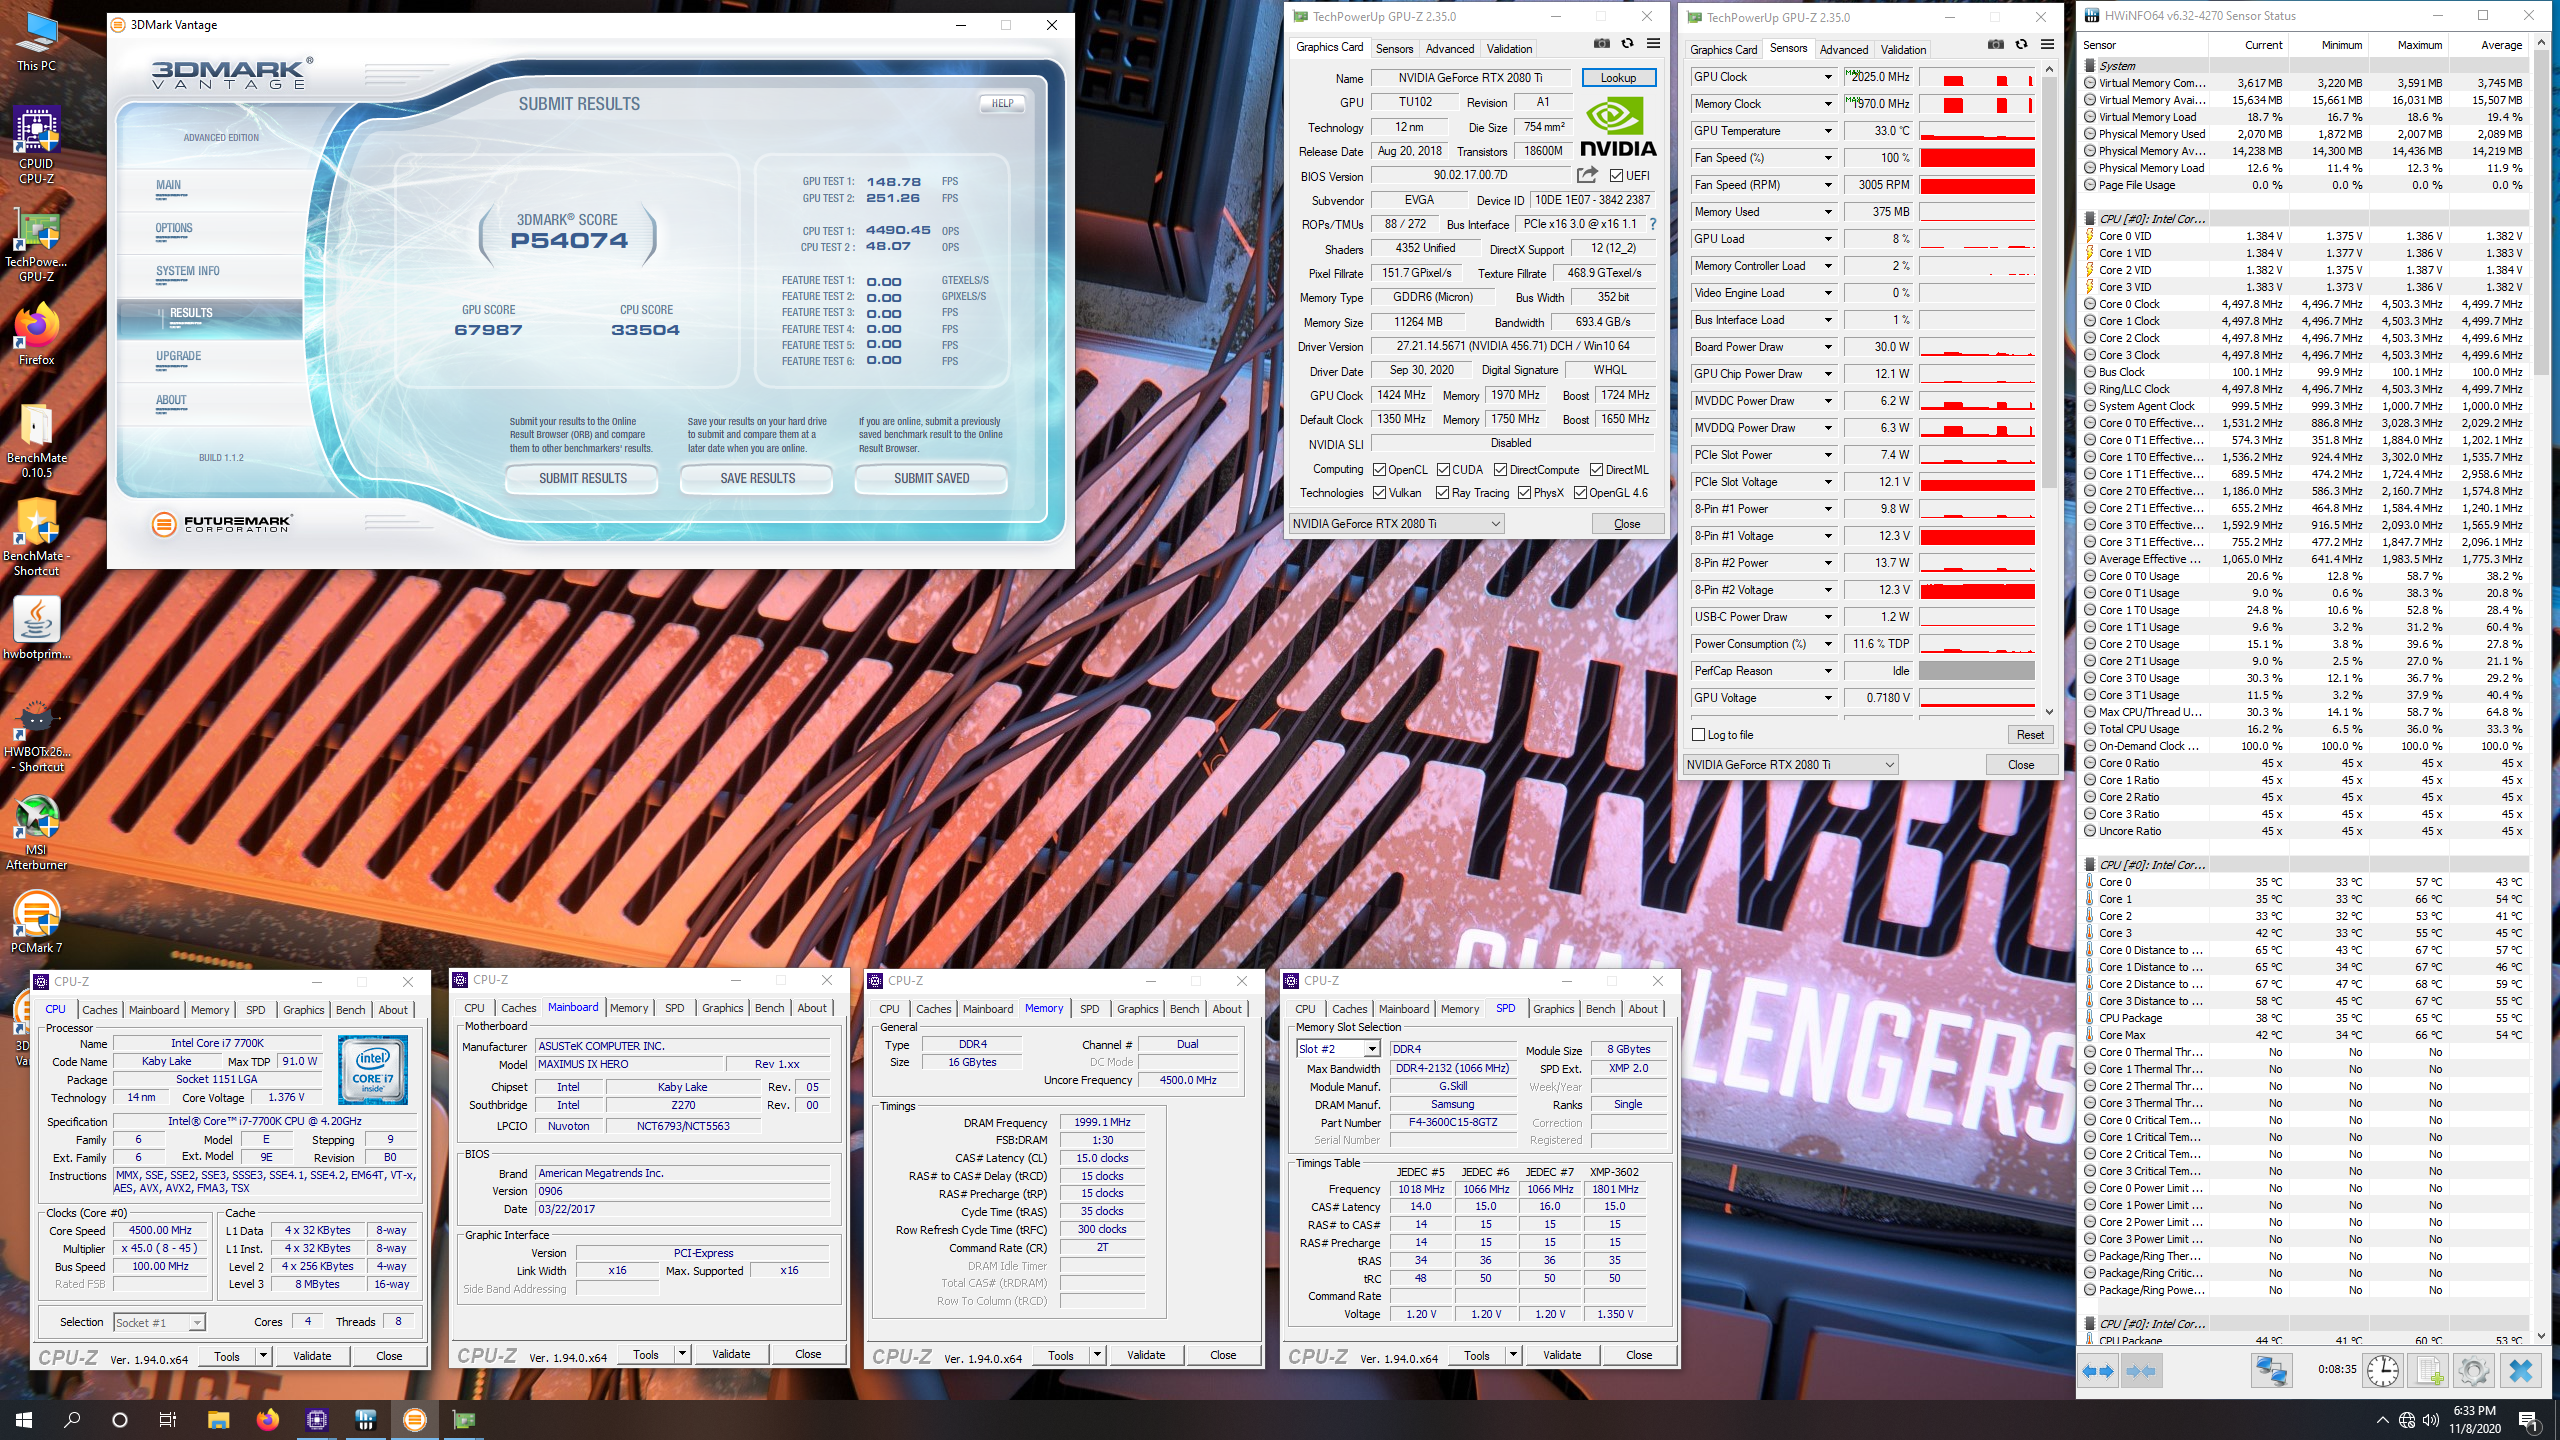This screenshot has height=1440, width=2560.
Task: Click the Reset button in the GPU-Z Sensors window
Action: [2030, 735]
